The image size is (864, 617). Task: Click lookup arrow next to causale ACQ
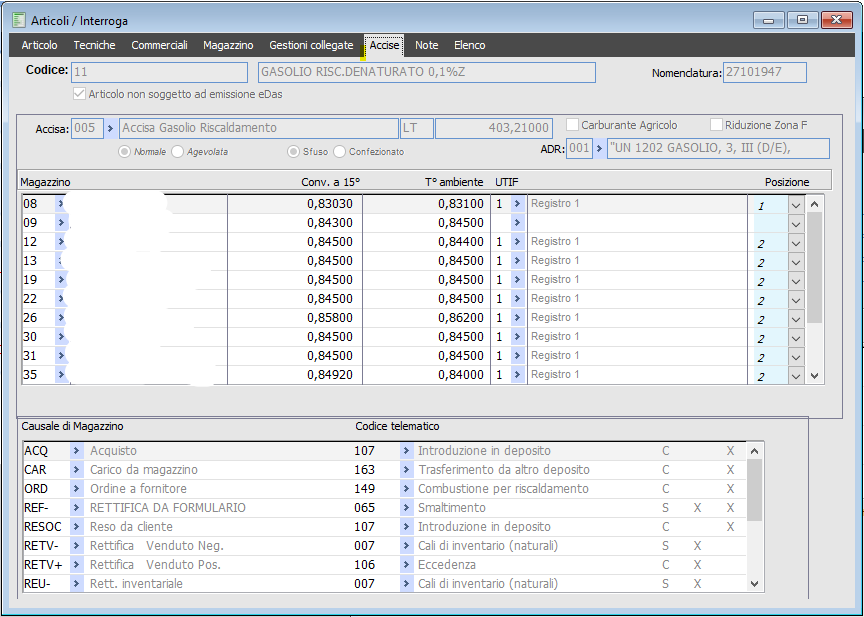pyautogui.click(x=77, y=451)
